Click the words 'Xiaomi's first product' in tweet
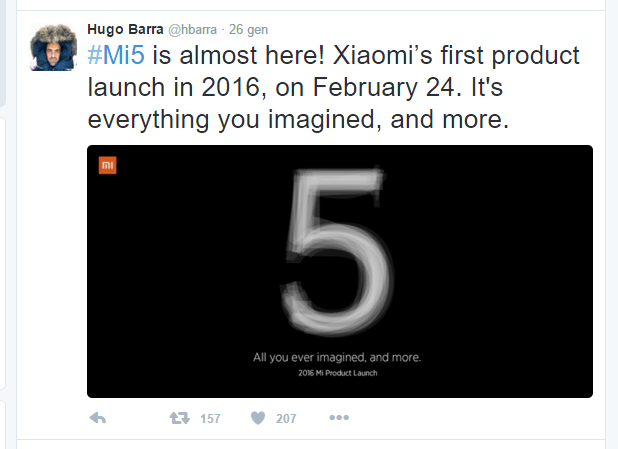This screenshot has height=449, width=618. pos(456,55)
